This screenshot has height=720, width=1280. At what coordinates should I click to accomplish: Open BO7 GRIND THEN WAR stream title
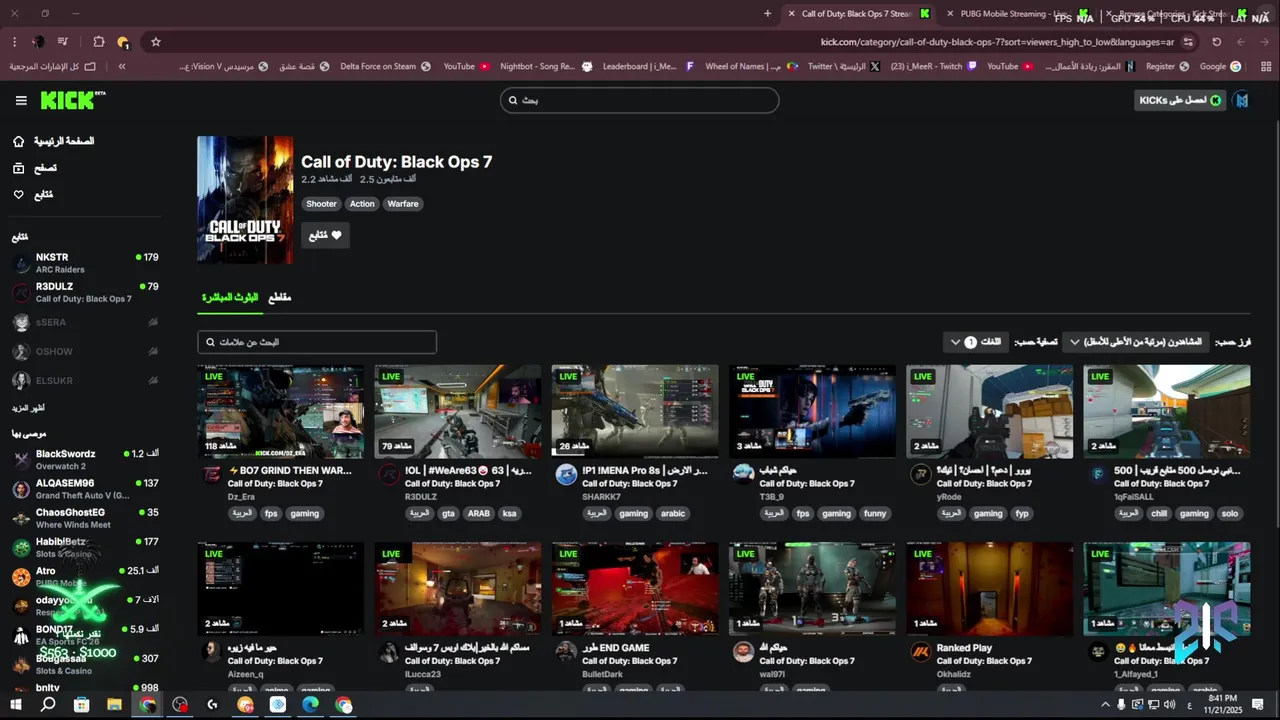(289, 470)
